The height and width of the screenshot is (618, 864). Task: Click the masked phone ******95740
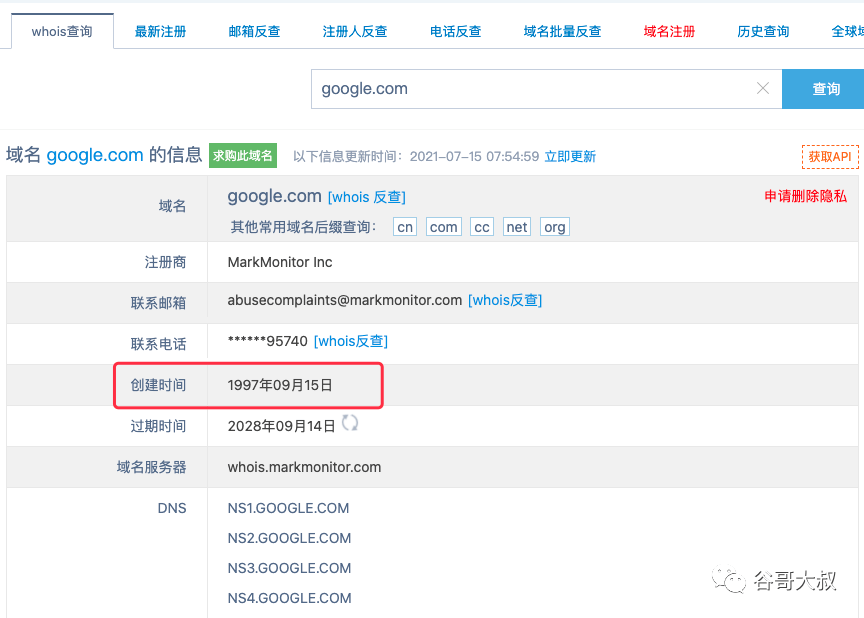[x=268, y=341]
